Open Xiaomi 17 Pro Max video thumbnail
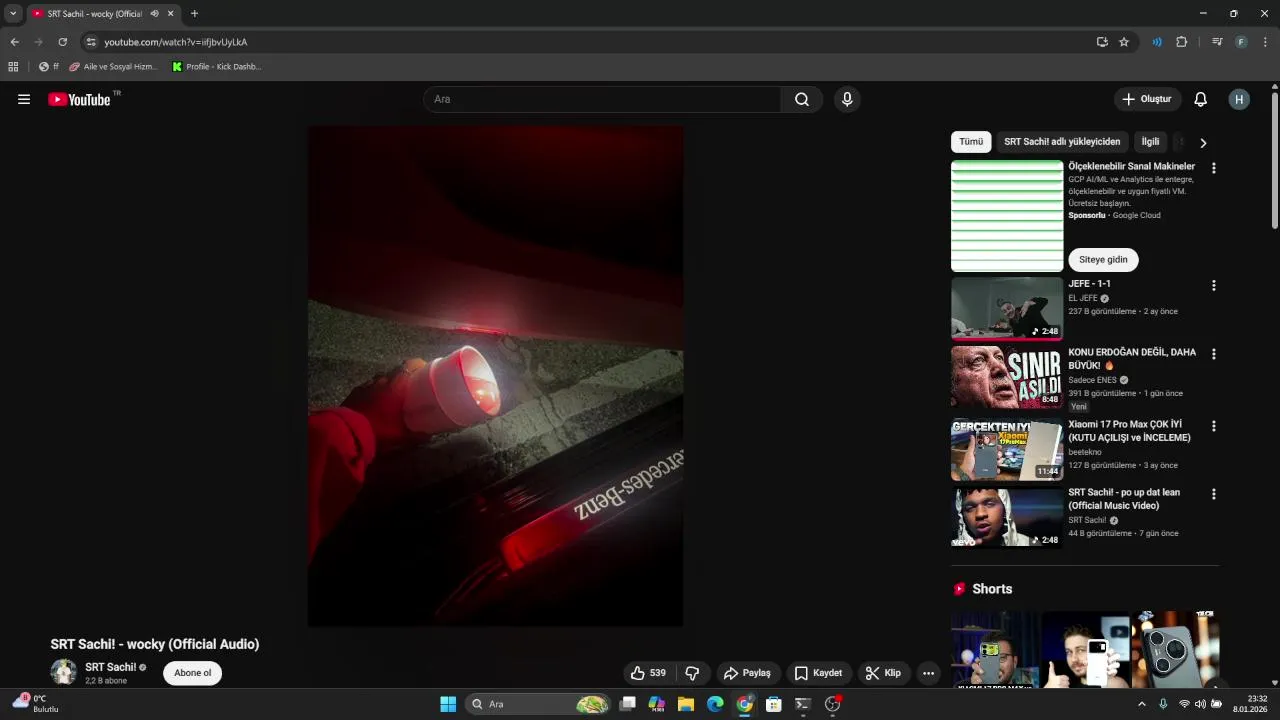 point(1007,450)
